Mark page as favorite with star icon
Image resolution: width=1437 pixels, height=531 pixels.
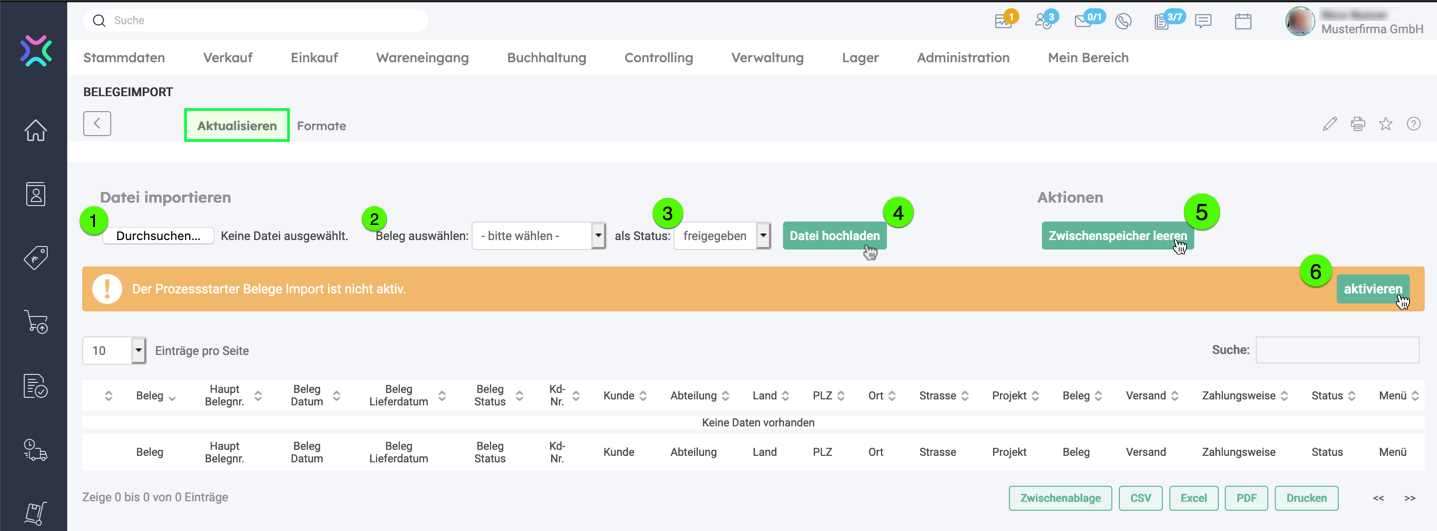point(1385,124)
